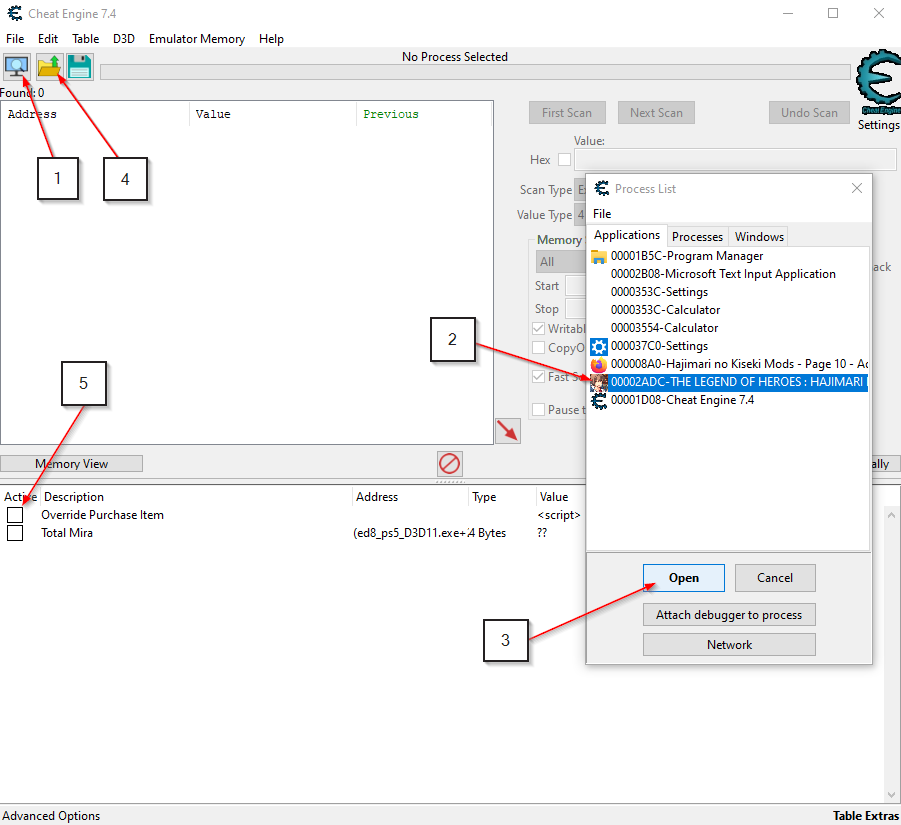Click Table Extras in status bar
This screenshot has width=901, height=825.
tap(865, 816)
